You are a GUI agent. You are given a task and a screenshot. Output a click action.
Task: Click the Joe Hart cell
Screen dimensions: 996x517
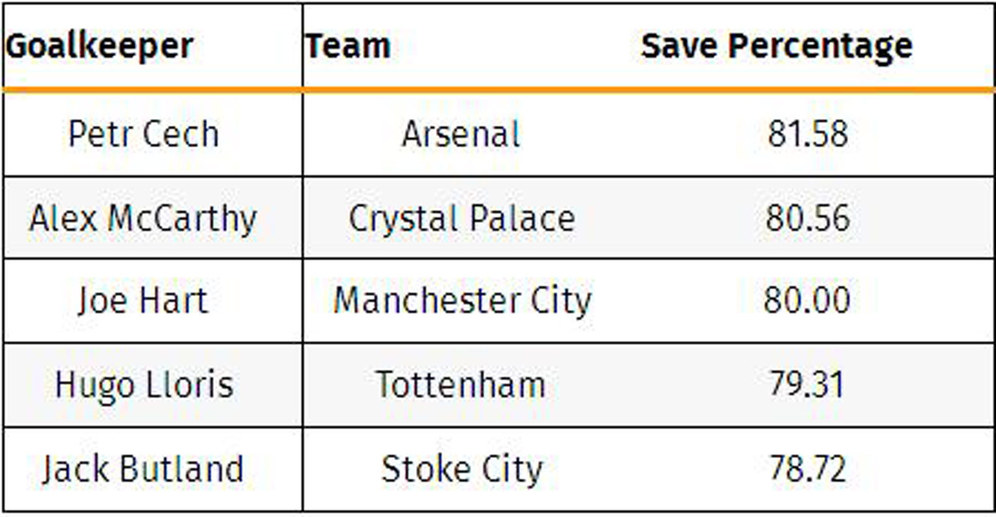pyautogui.click(x=143, y=300)
